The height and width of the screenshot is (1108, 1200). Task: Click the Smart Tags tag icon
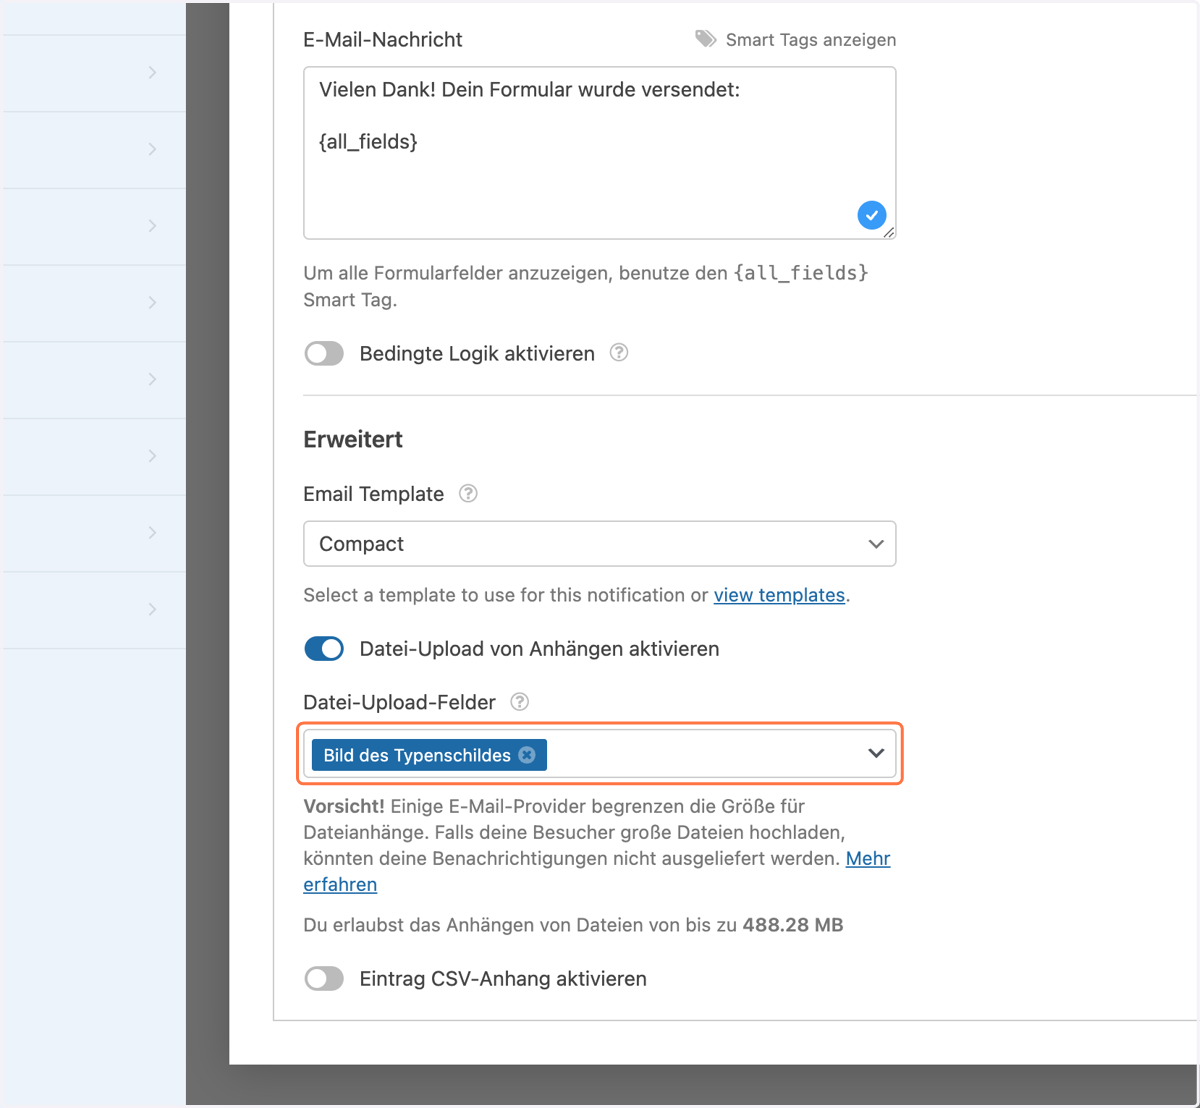coord(706,39)
